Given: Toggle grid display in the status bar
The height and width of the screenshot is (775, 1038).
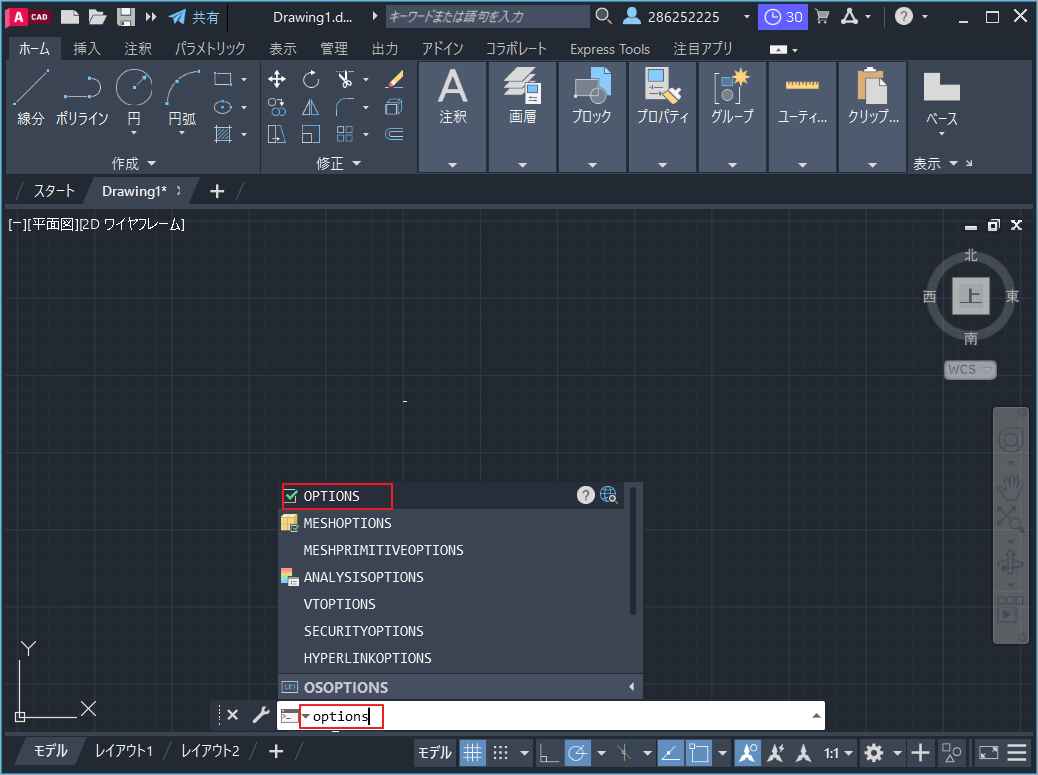Looking at the screenshot, I should click(471, 753).
